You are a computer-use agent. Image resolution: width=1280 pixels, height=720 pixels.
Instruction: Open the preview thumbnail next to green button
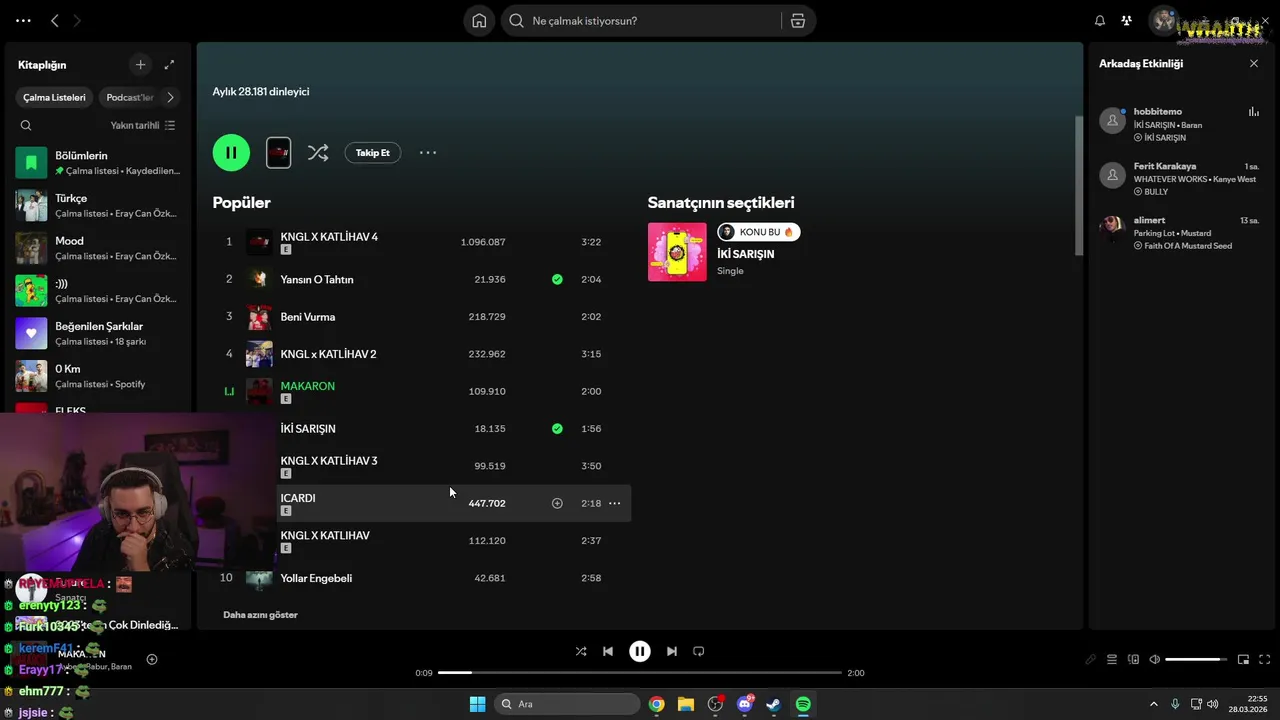pos(279,153)
